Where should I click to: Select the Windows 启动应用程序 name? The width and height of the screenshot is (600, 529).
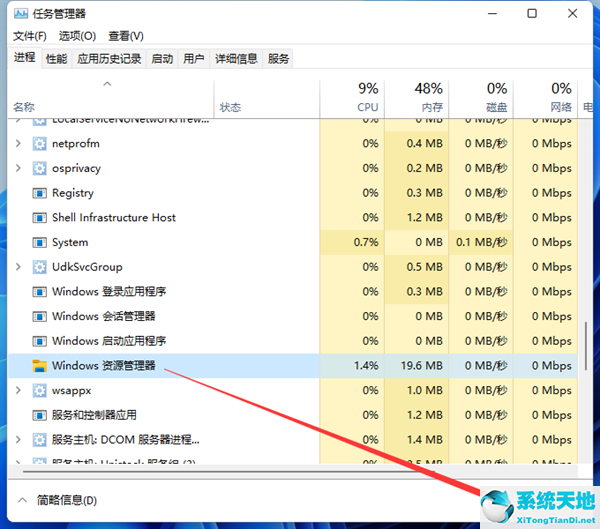click(109, 341)
